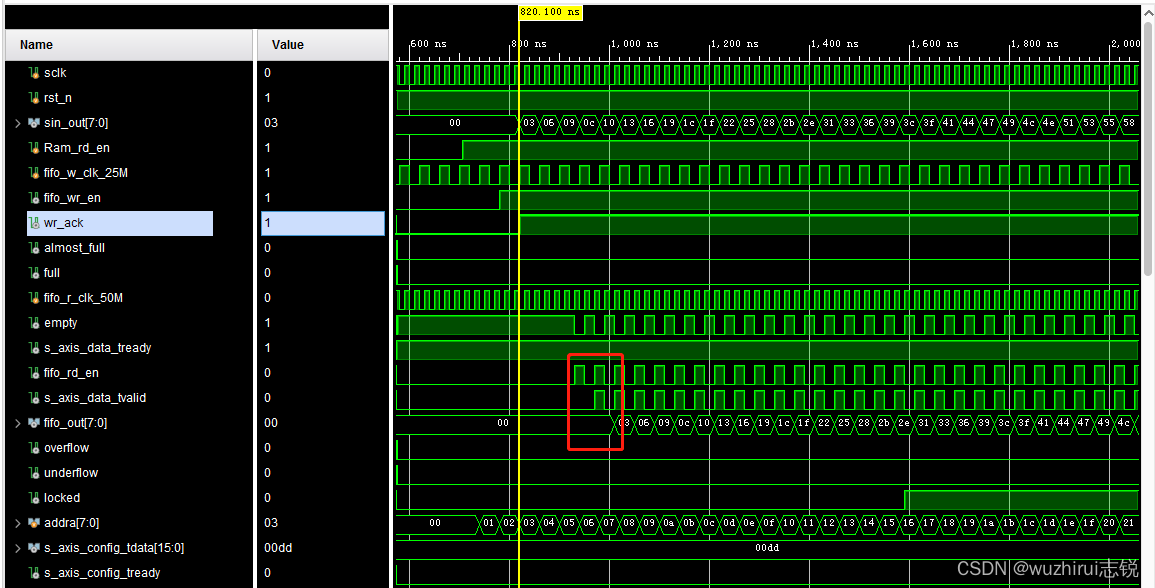The height and width of the screenshot is (588, 1155).
Task: Click the Ram_rd_en signal icon
Action: pos(34,148)
